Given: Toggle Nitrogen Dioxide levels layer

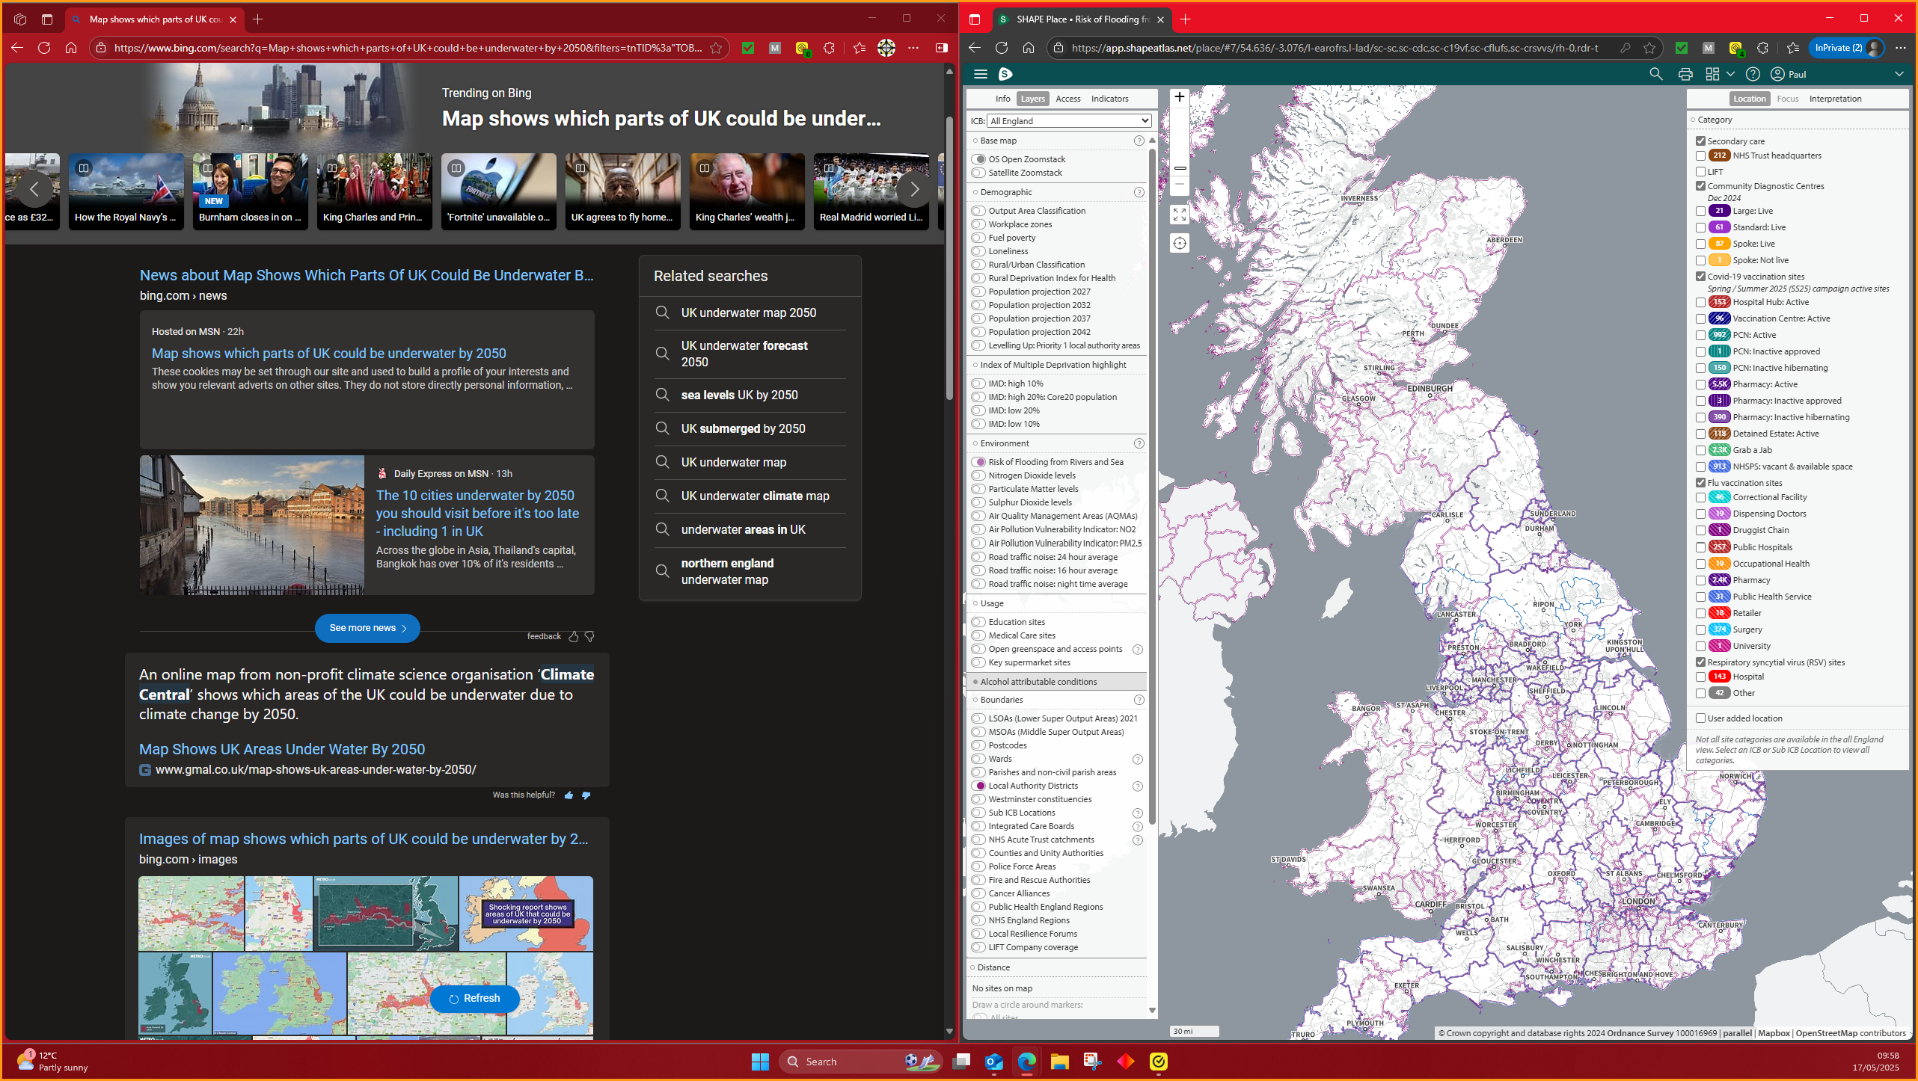Looking at the screenshot, I should (979, 476).
